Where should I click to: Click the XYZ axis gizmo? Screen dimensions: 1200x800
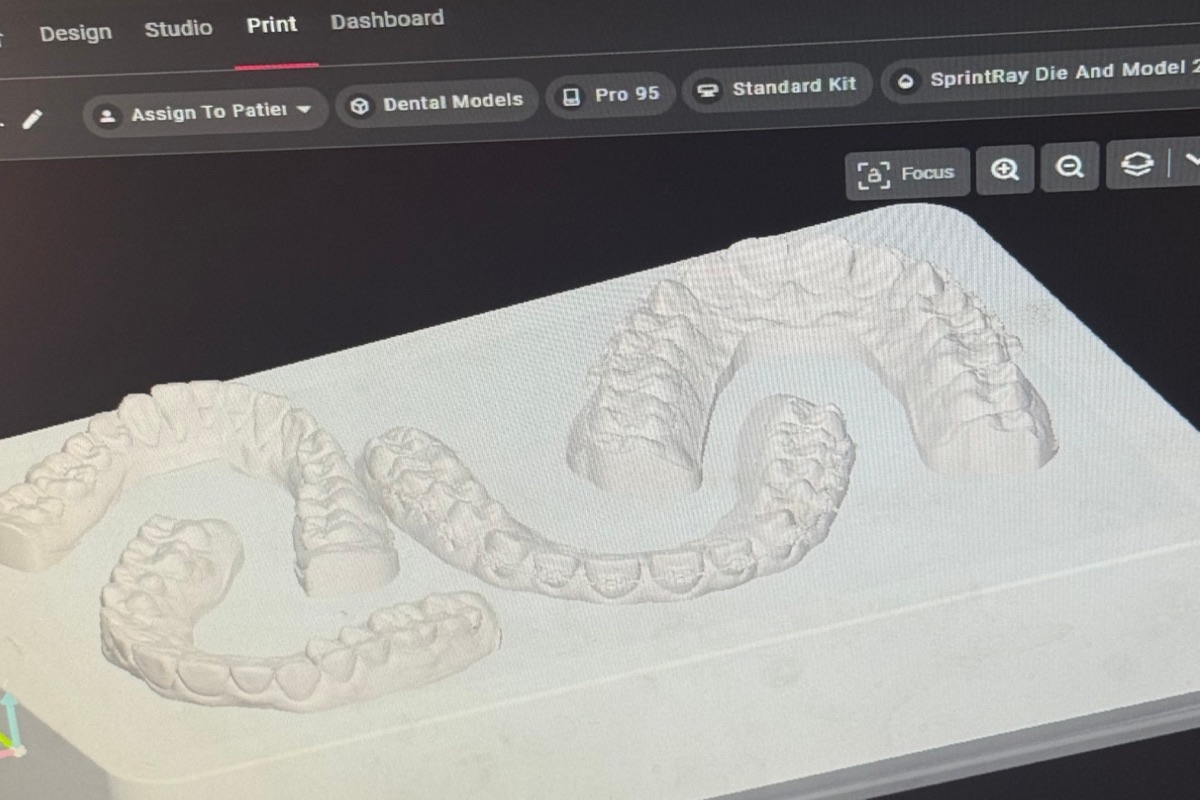(12, 725)
